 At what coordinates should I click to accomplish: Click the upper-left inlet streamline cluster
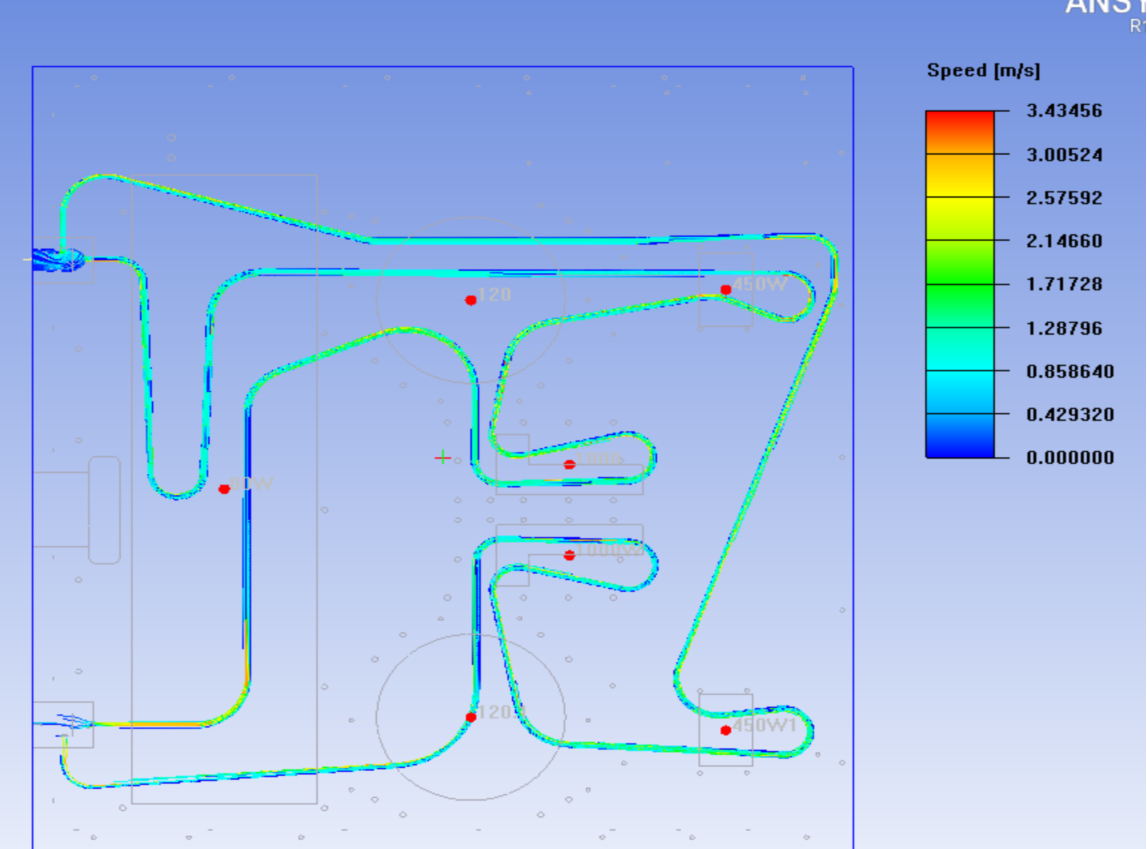56,260
